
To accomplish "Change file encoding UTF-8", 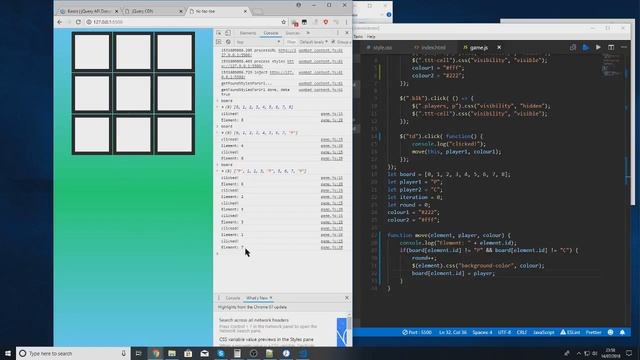I will pos(504,333).
